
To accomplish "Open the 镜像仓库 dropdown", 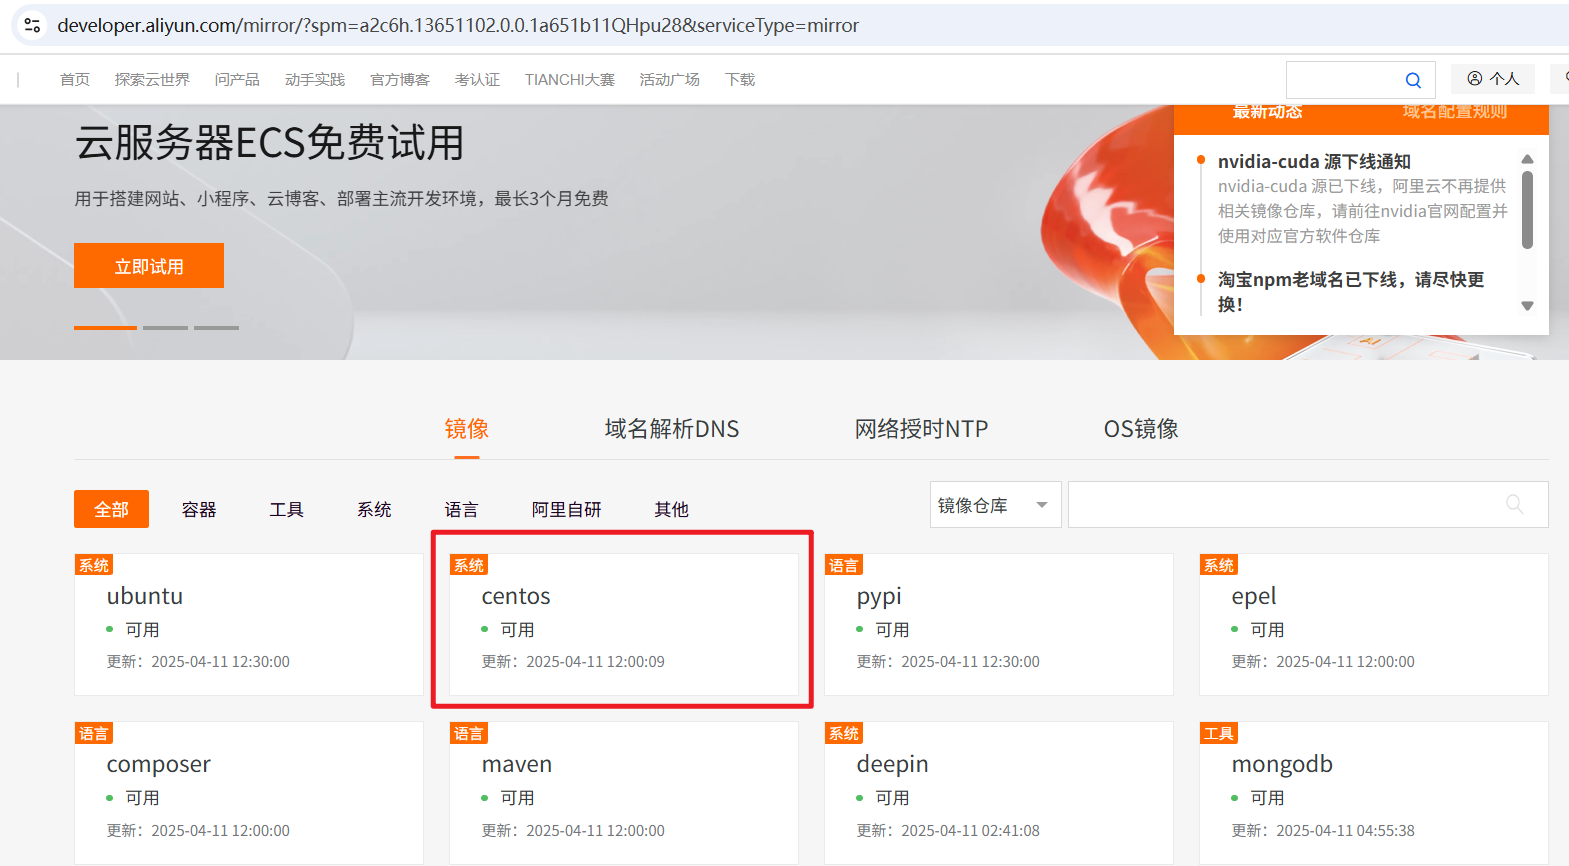I will [995, 505].
